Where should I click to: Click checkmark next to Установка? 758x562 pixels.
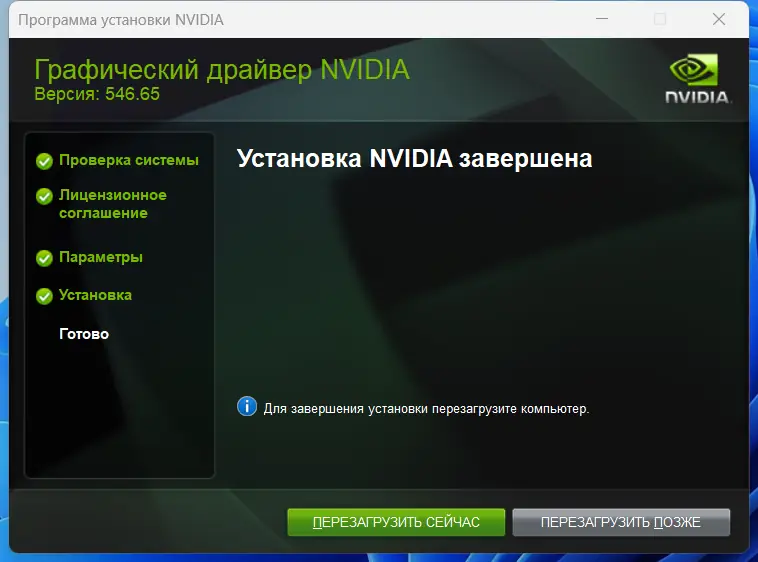pos(44,296)
